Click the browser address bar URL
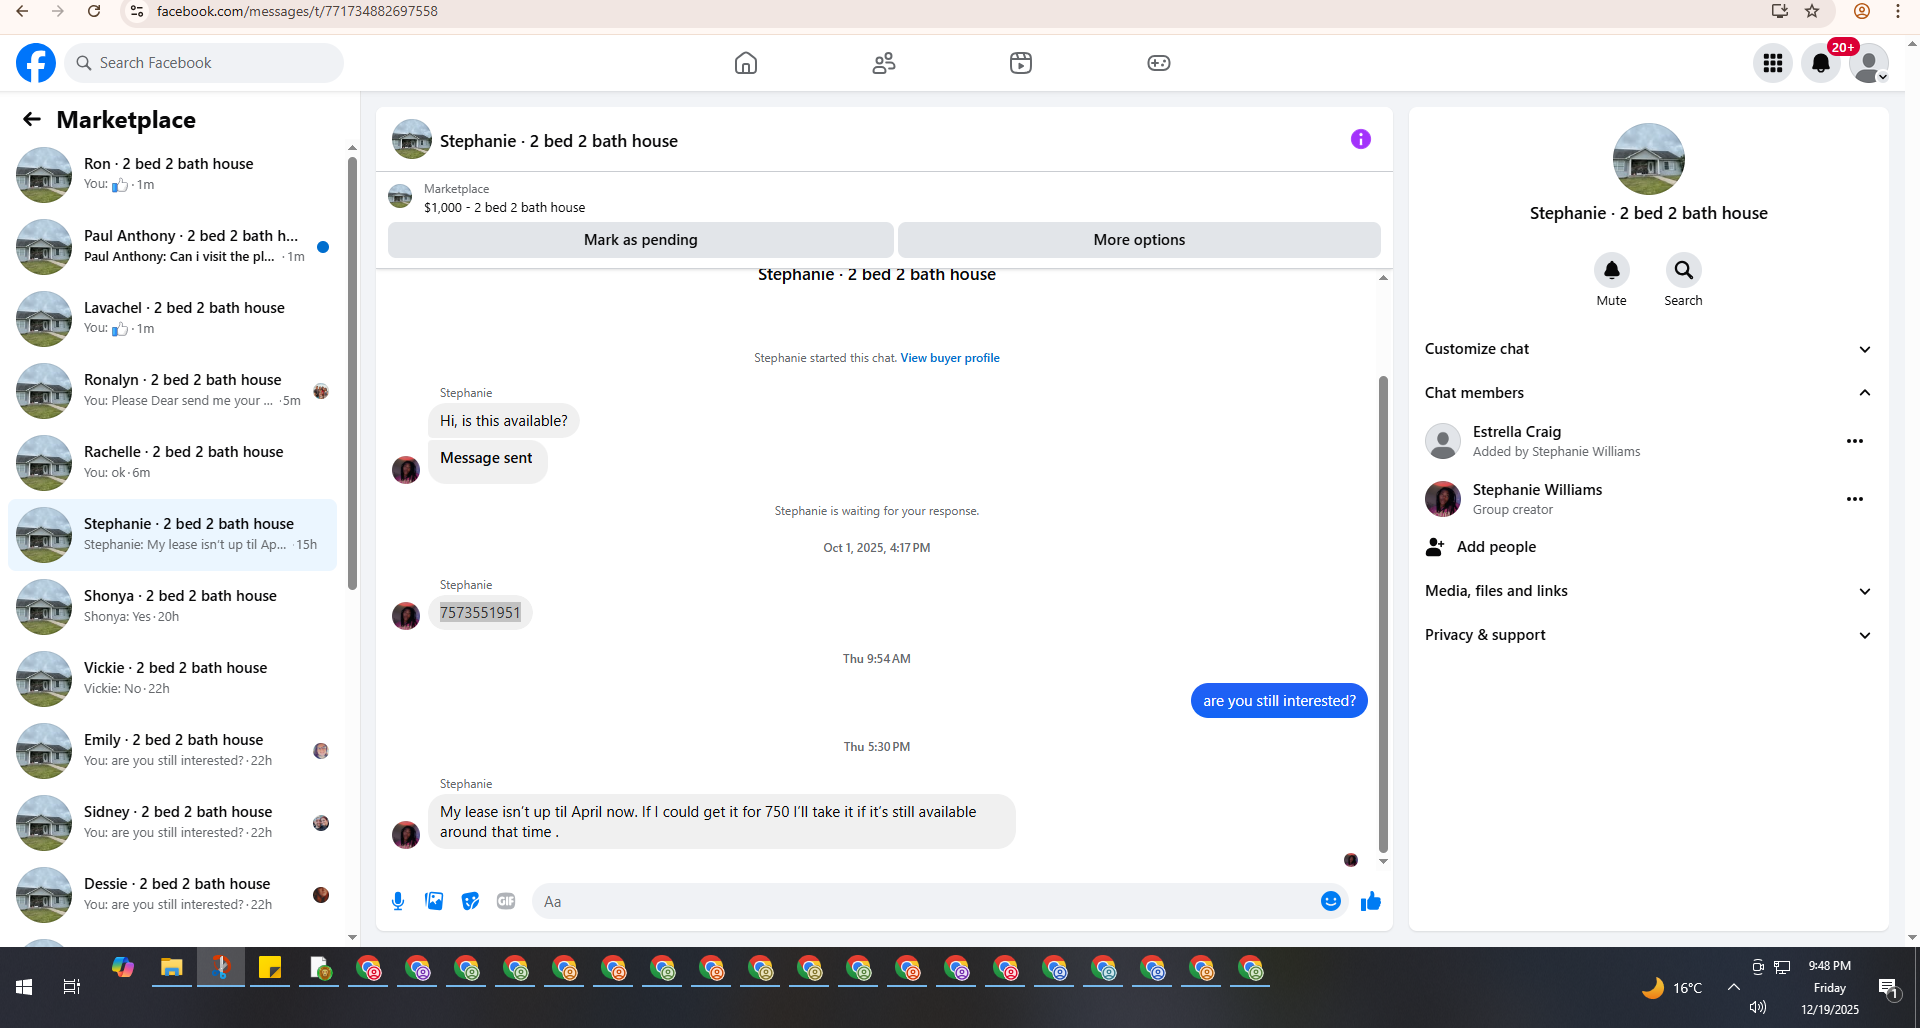Screen dimensions: 1920x1028 (297, 11)
